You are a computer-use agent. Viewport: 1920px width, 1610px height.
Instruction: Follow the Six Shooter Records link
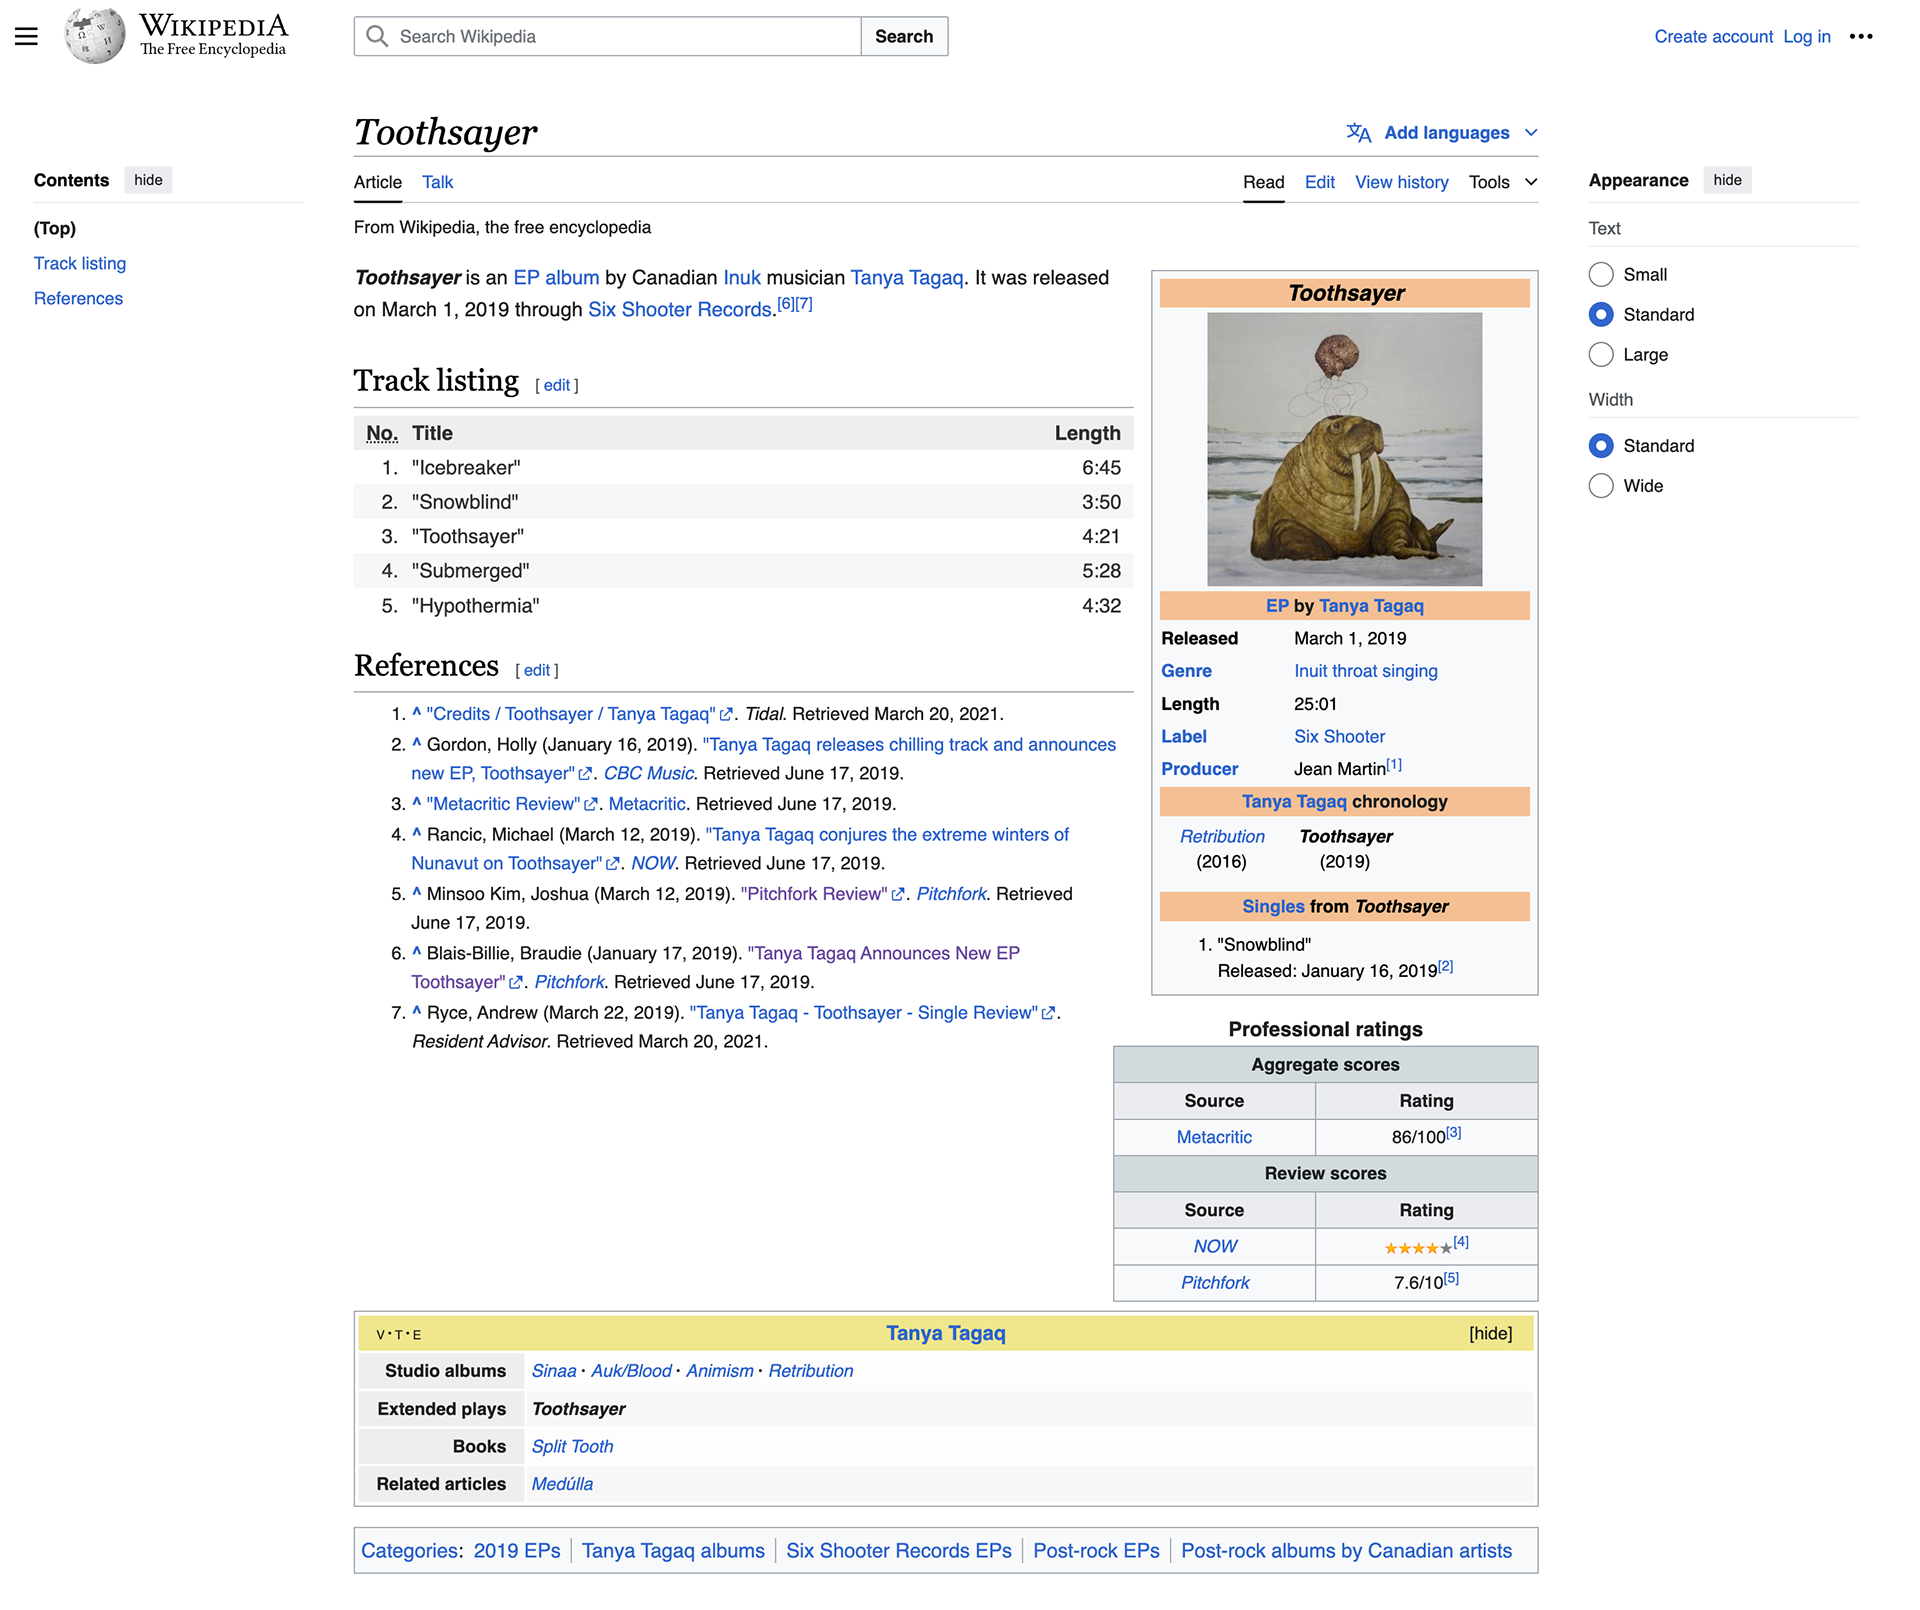click(679, 310)
